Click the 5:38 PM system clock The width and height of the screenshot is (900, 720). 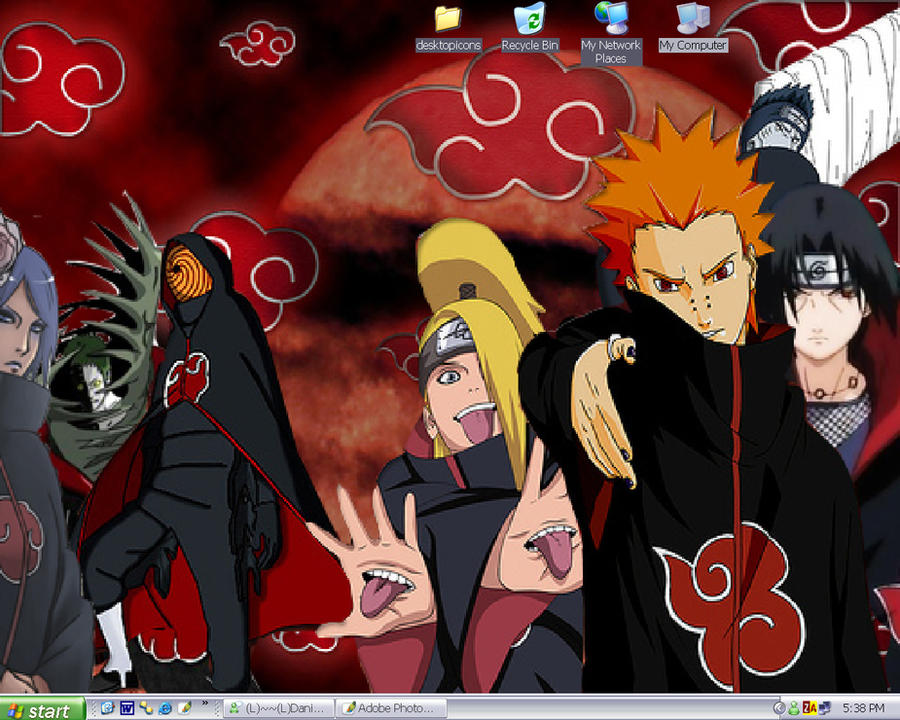pyautogui.click(x=863, y=709)
